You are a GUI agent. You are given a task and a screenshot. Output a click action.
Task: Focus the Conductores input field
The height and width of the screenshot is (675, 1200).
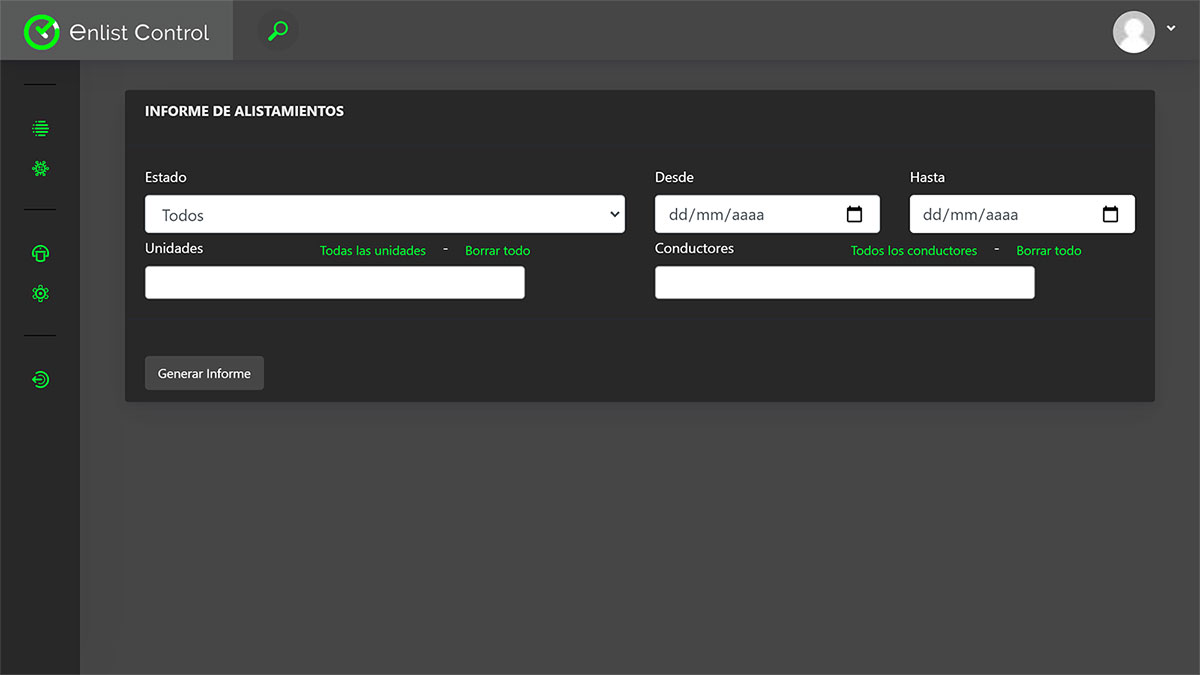tap(844, 283)
